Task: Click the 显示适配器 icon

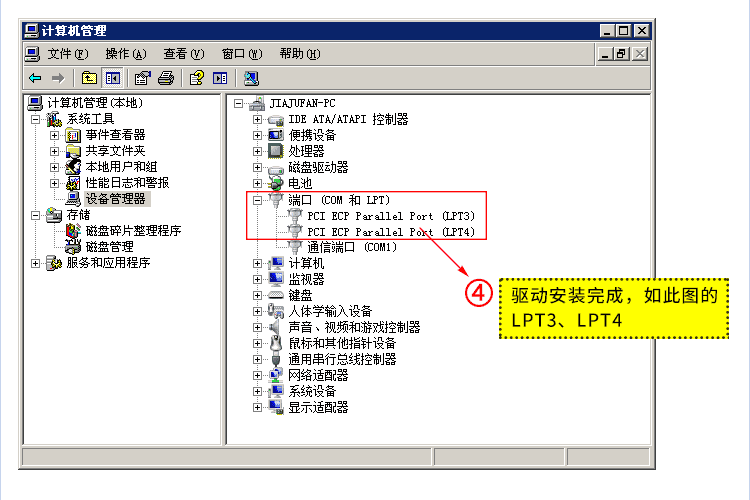Action: [276, 407]
